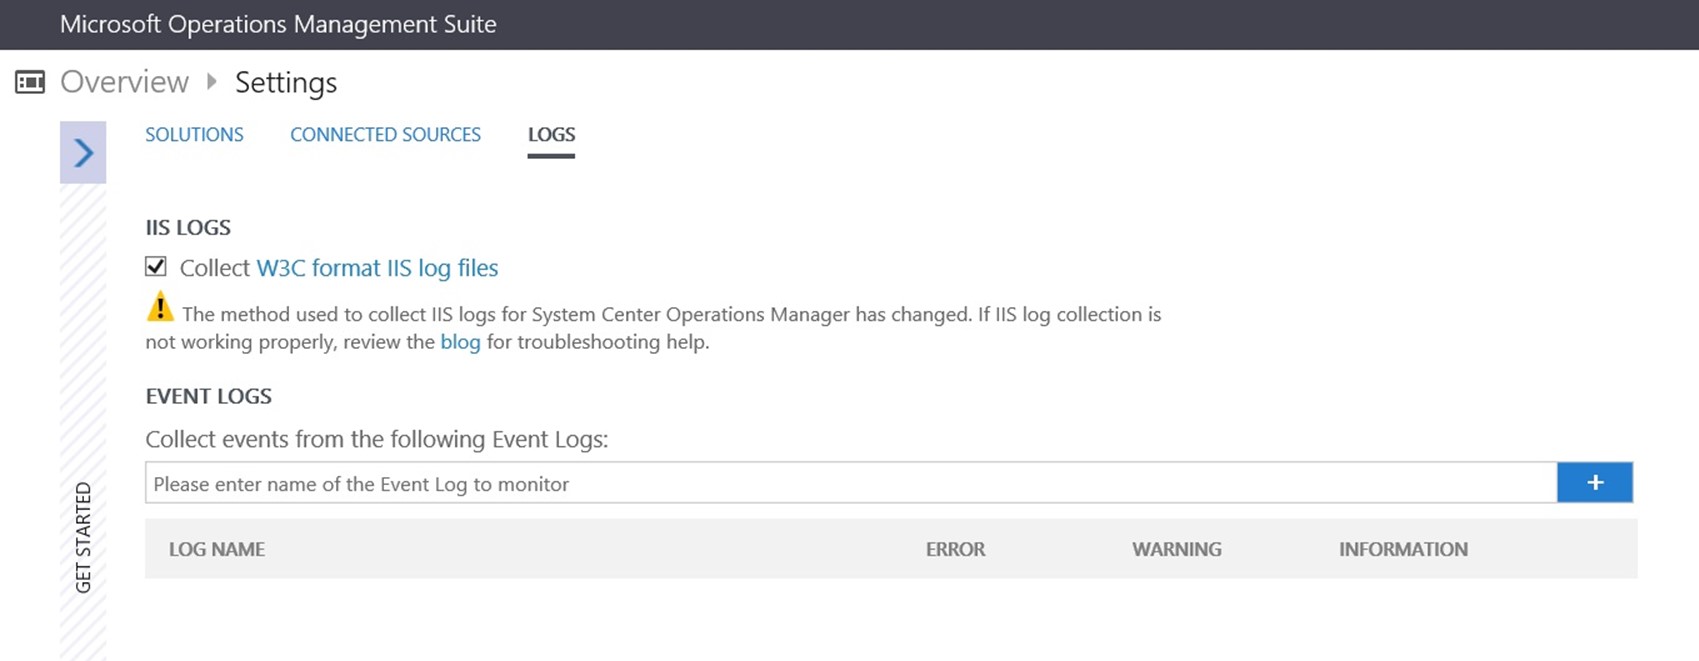Click the ERROR column header
This screenshot has height=661, width=1699.
(955, 549)
